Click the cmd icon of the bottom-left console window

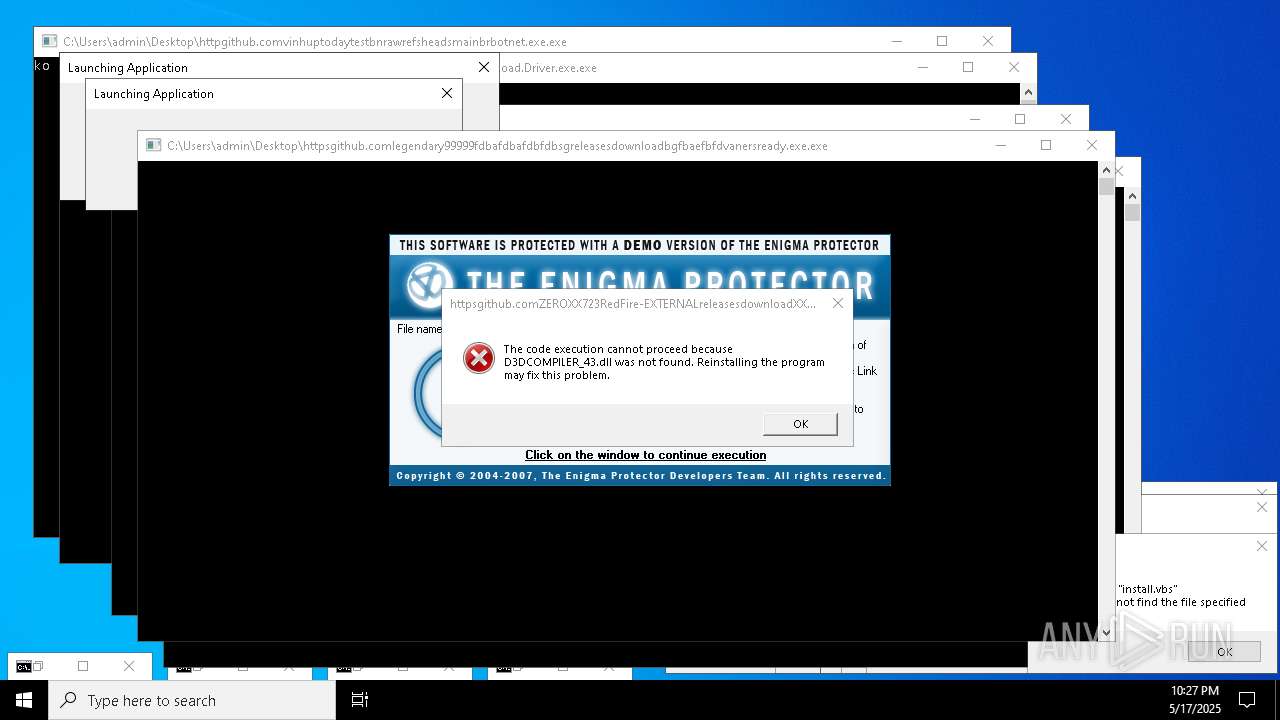click(23, 667)
